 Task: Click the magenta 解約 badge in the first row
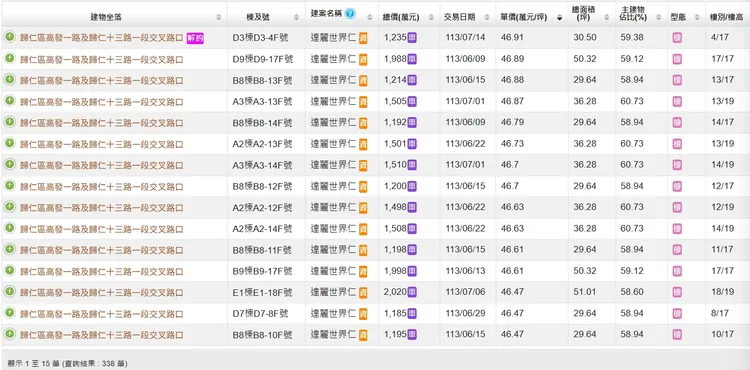[195, 39]
